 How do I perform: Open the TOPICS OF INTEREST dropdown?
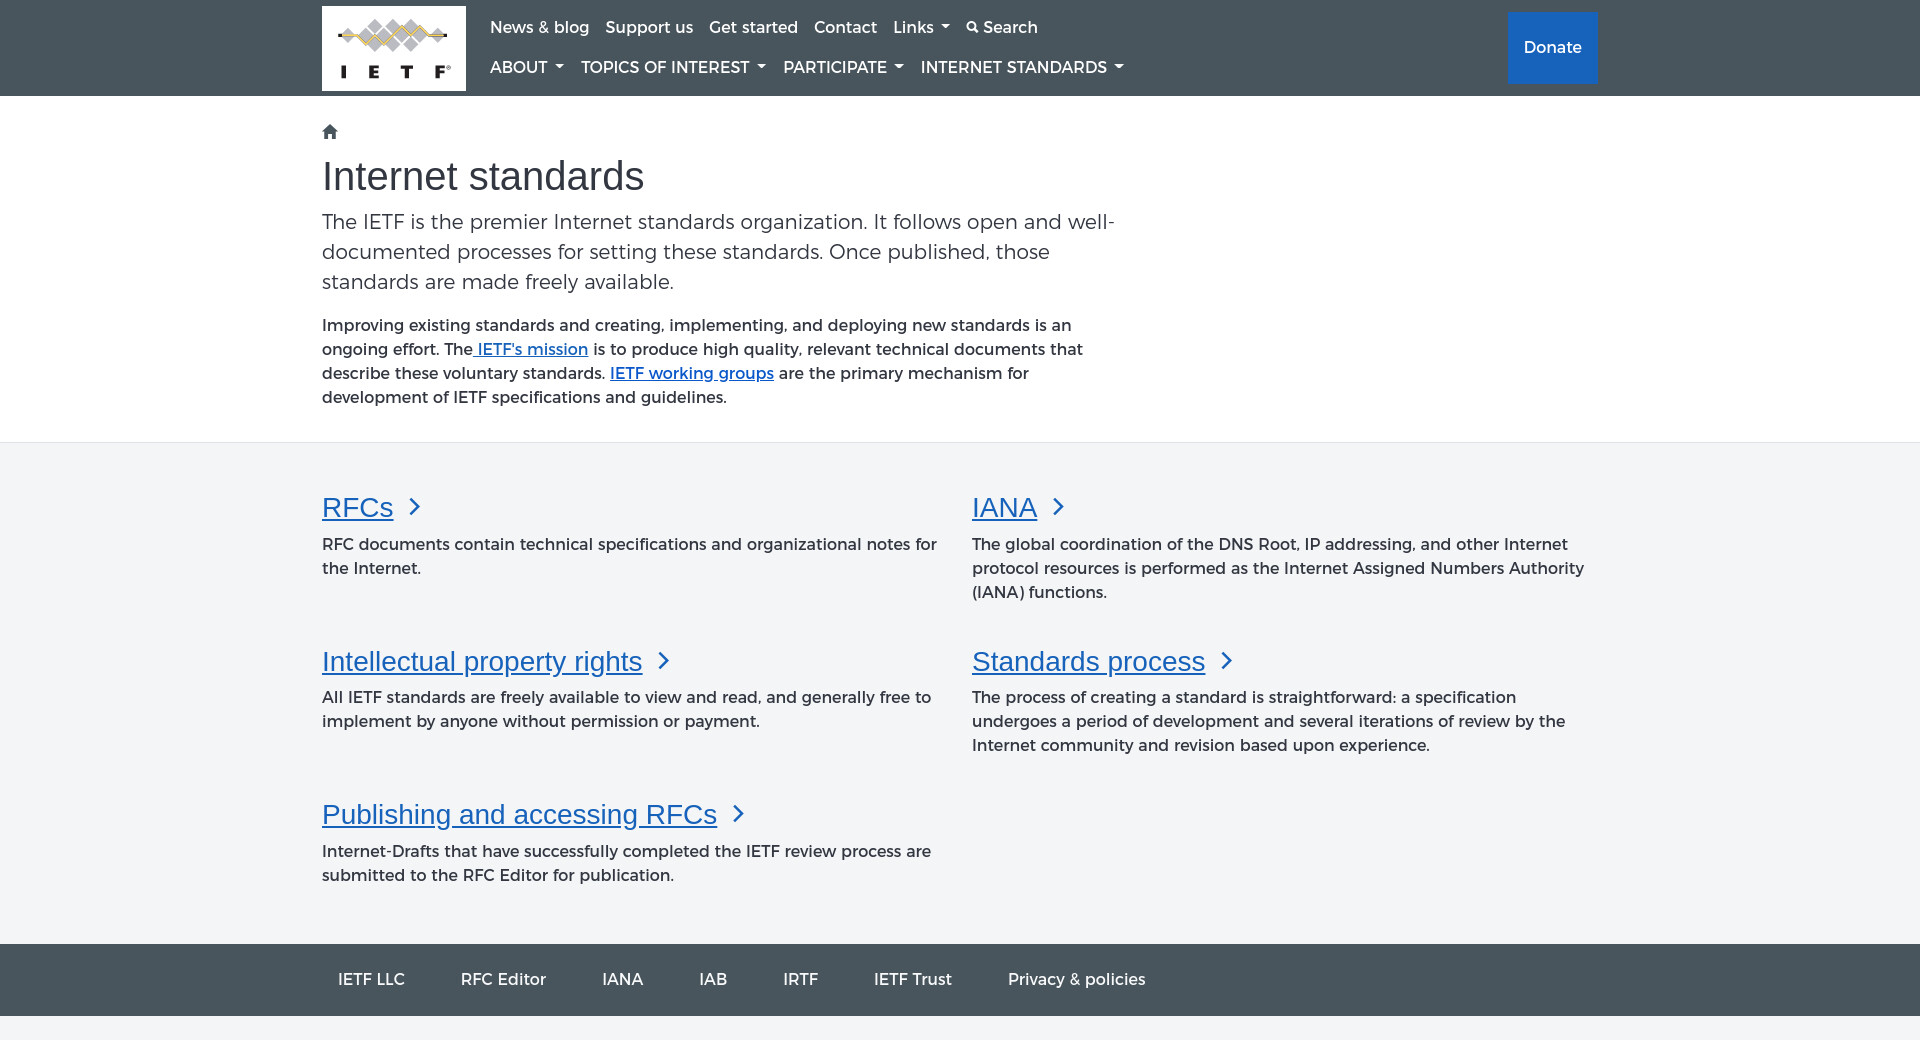[x=673, y=67]
